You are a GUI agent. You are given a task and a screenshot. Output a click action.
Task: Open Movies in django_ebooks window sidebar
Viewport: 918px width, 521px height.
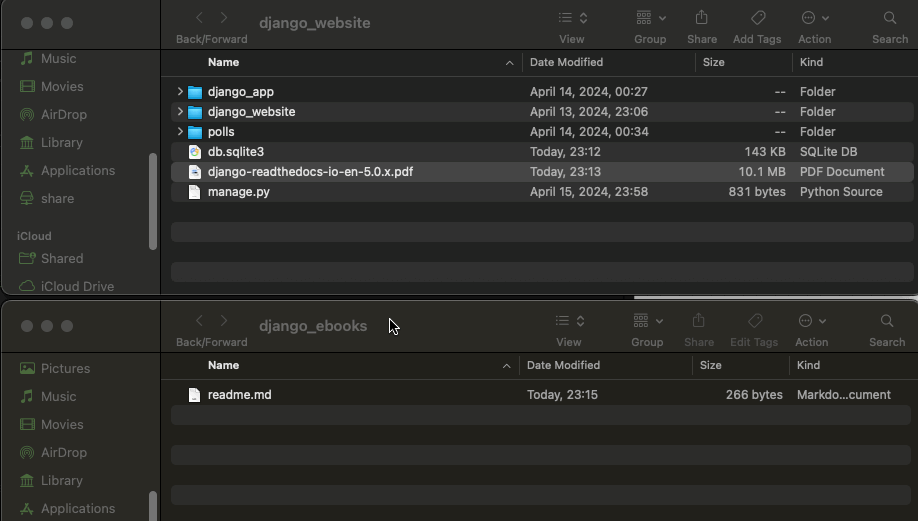(x=52, y=425)
